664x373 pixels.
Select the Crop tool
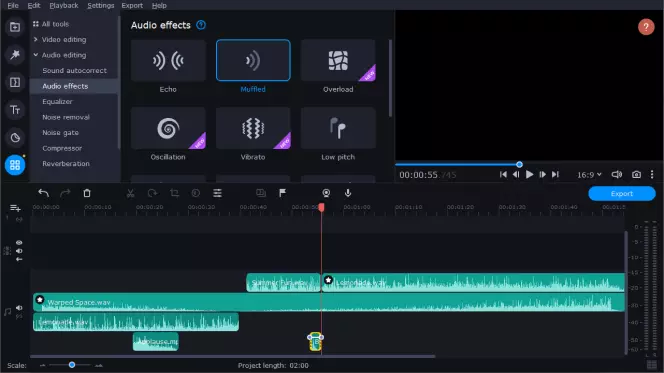click(x=174, y=193)
